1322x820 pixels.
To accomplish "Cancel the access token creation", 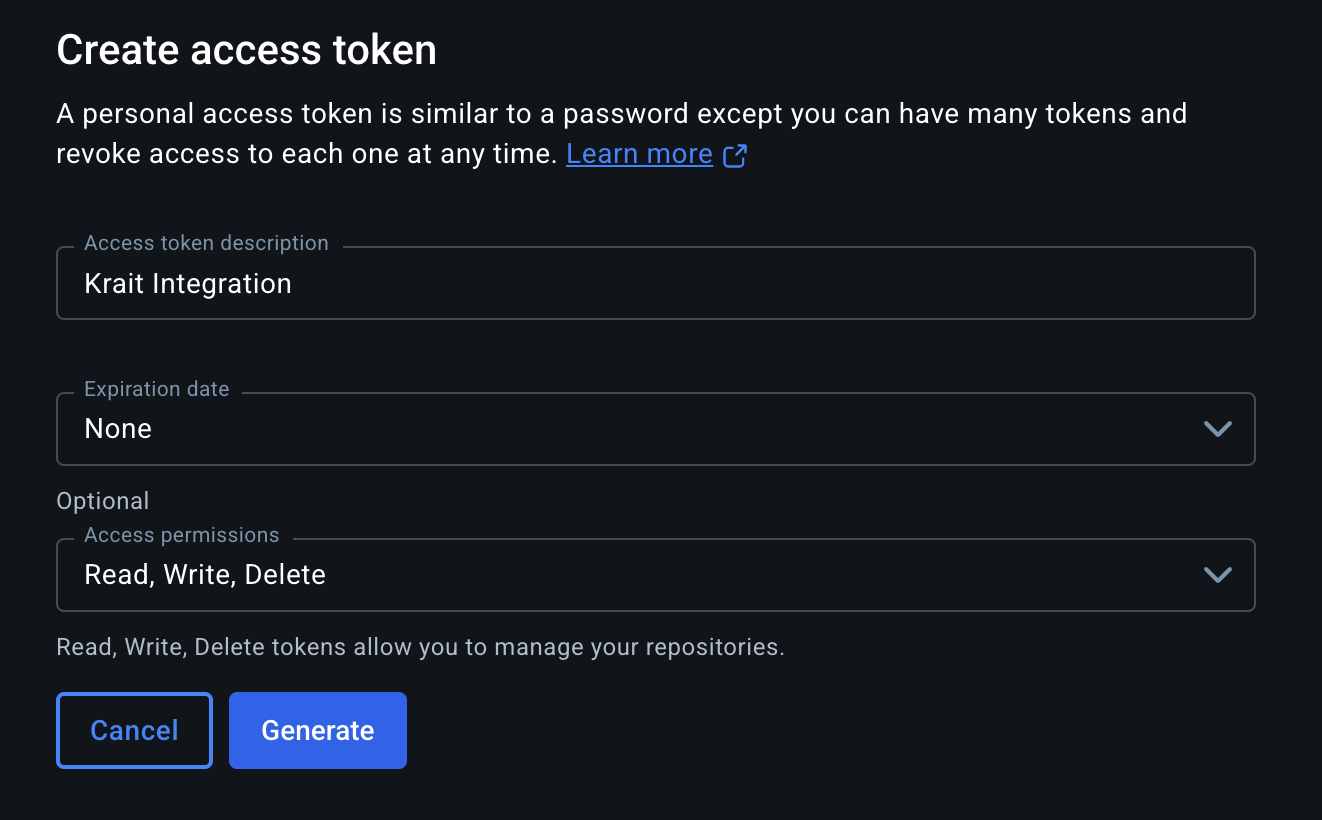I will click(134, 730).
